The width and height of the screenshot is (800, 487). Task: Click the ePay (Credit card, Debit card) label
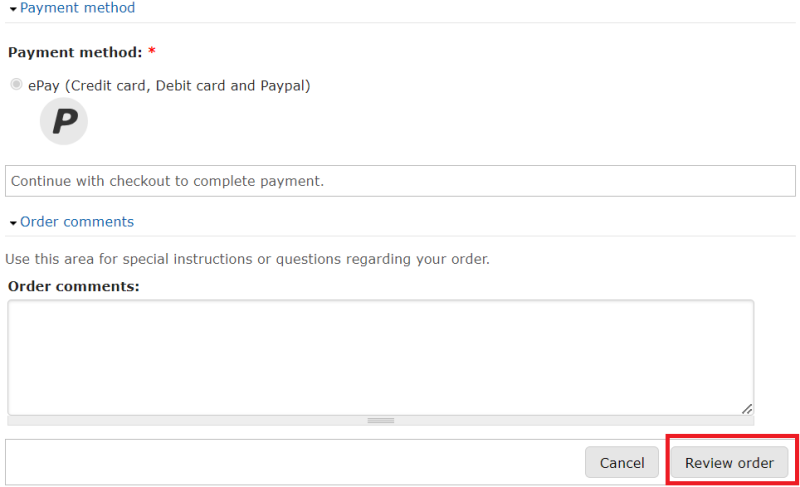169,86
